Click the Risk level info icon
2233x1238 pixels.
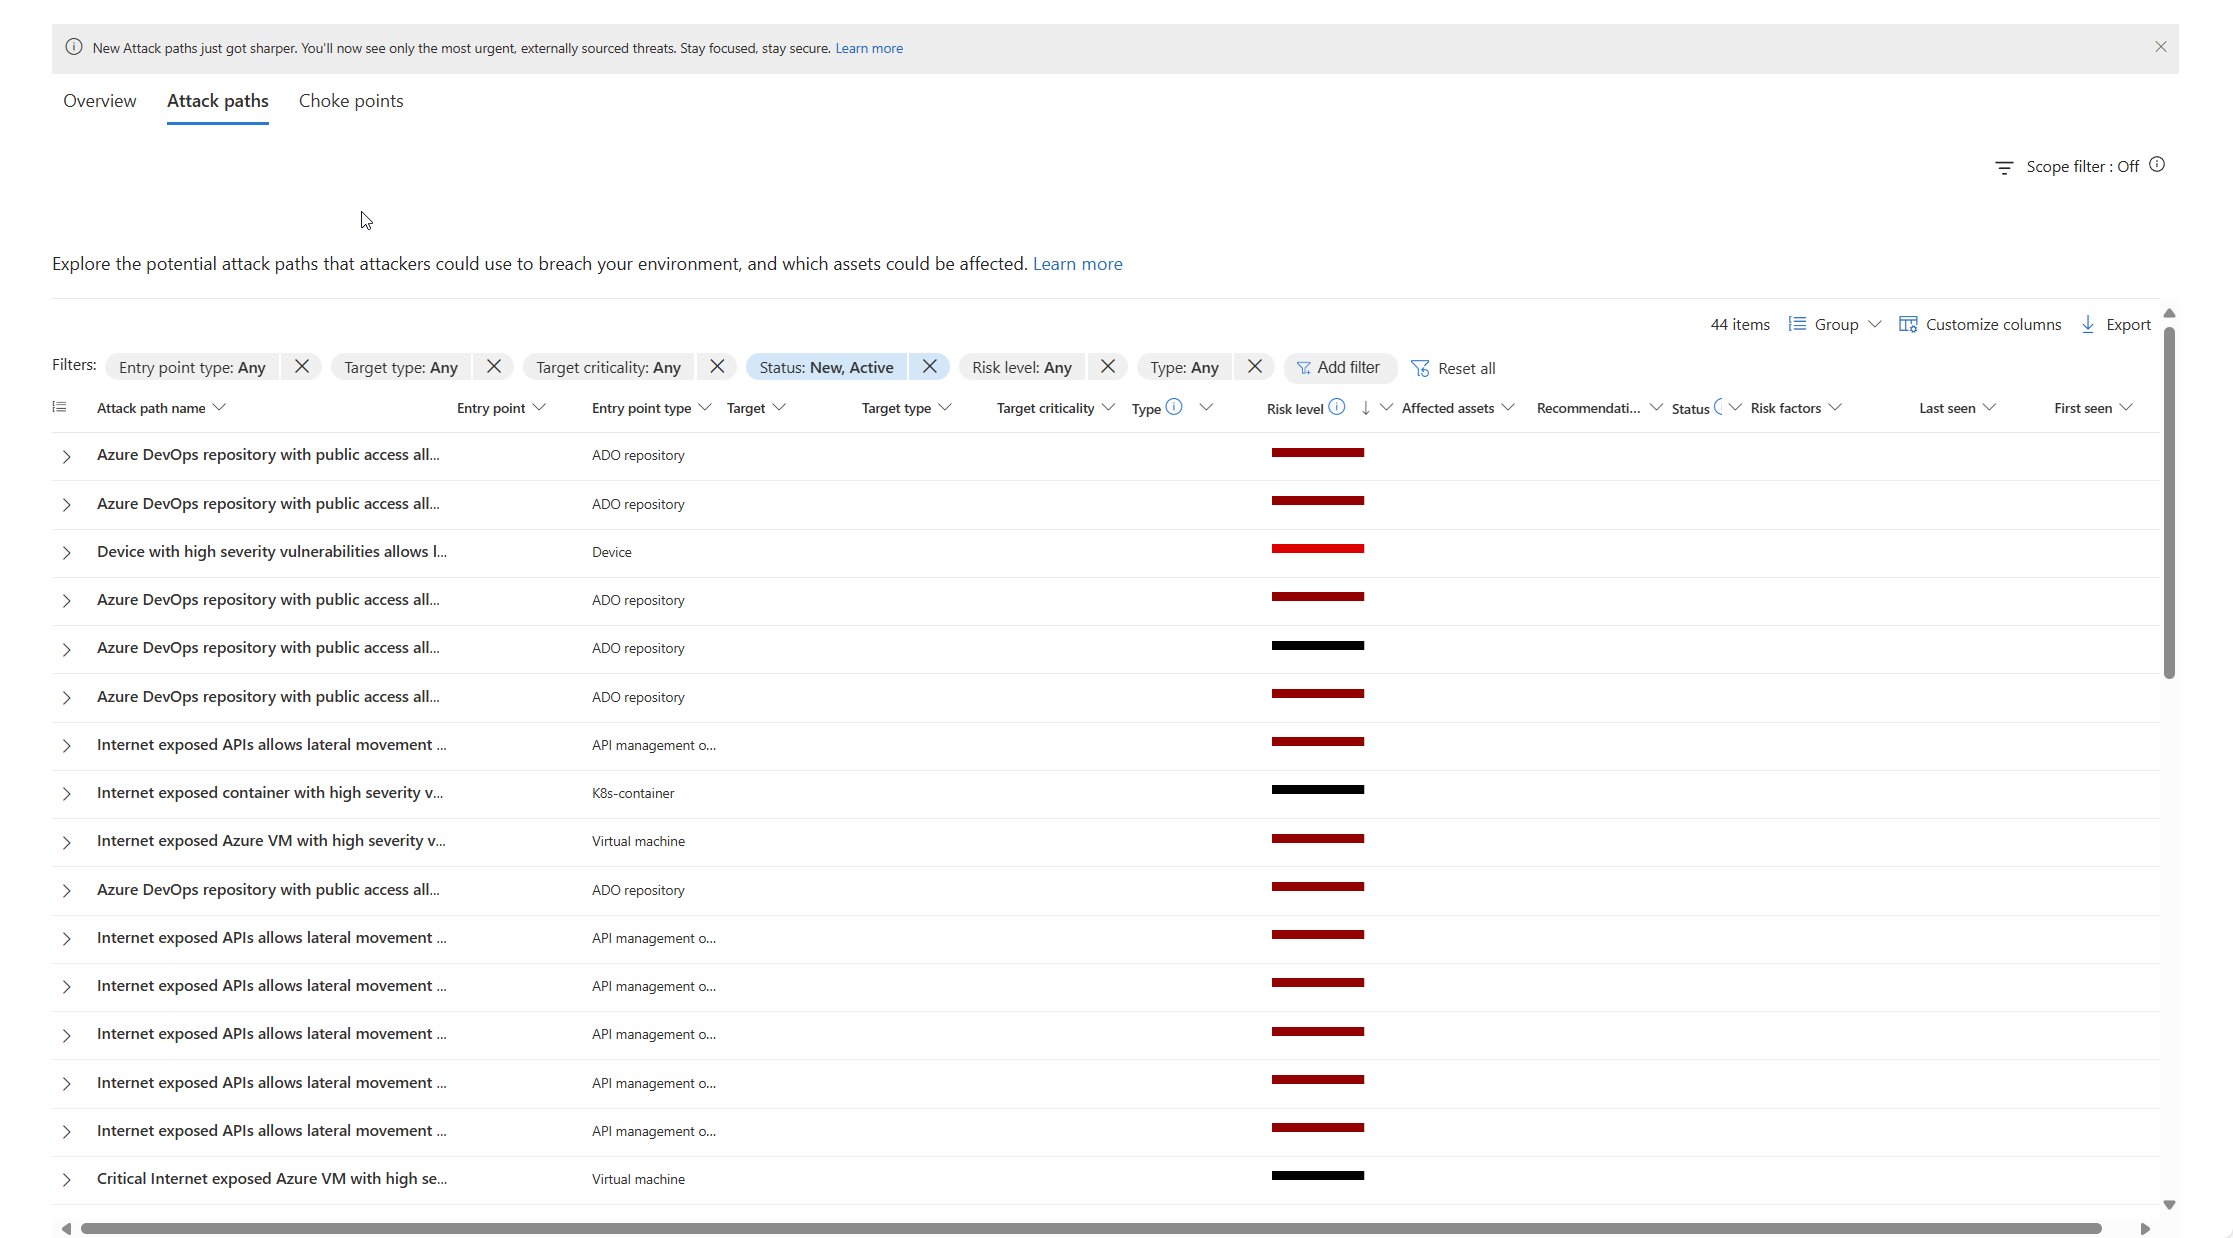[1337, 407]
